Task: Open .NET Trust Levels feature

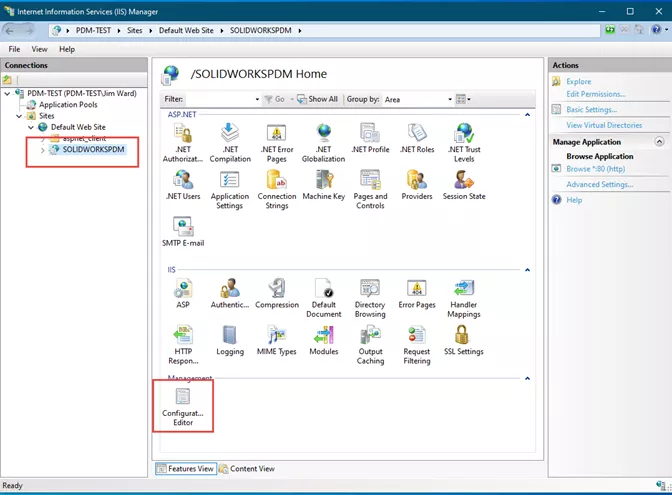Action: pos(464,142)
